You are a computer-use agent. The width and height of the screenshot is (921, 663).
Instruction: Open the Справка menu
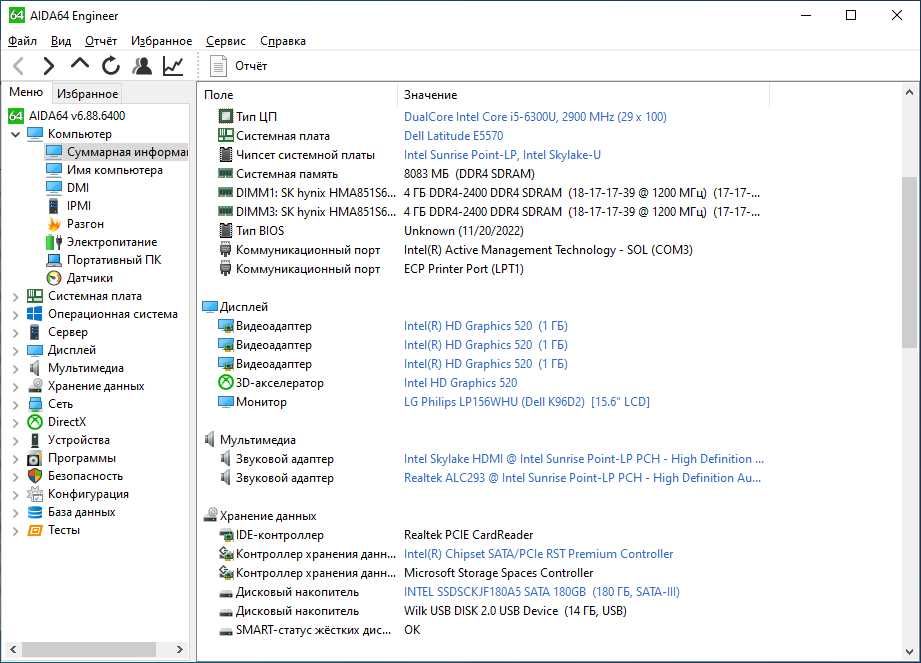click(283, 41)
